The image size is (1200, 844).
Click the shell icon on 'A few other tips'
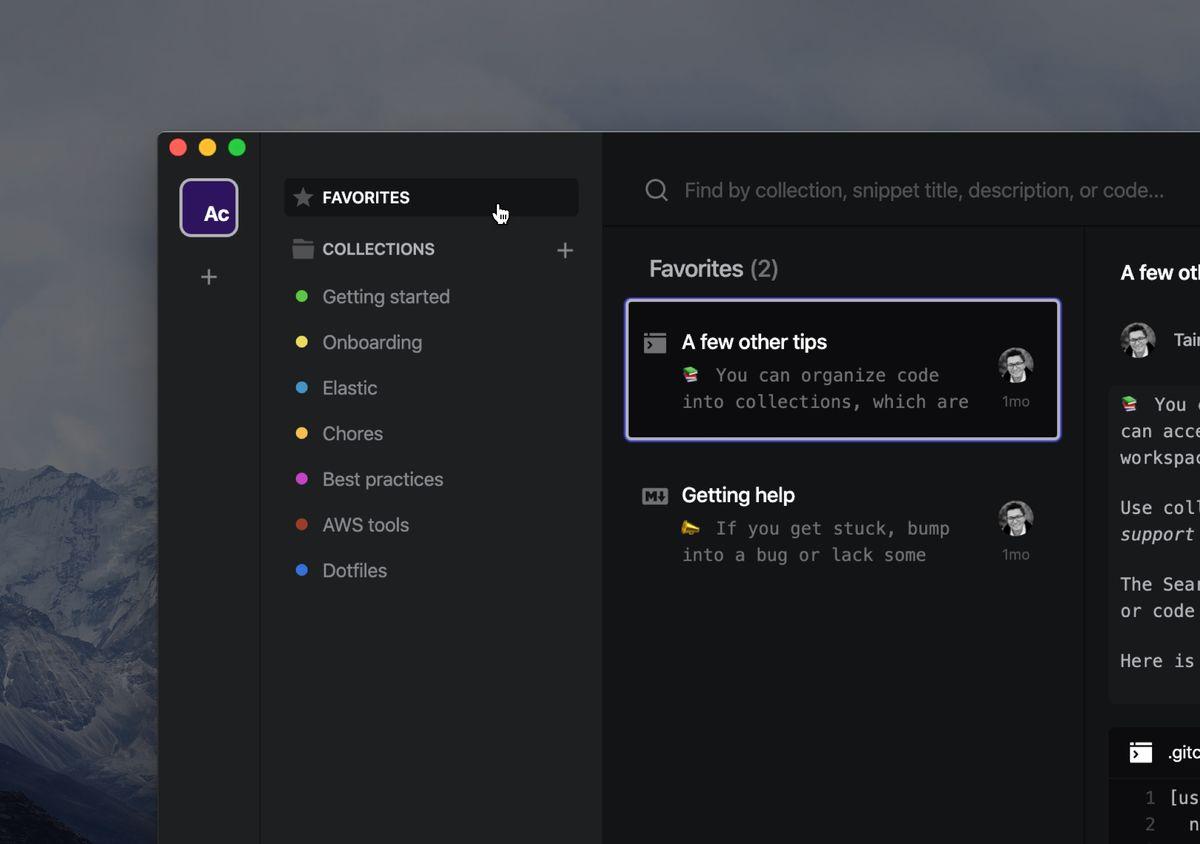click(655, 343)
